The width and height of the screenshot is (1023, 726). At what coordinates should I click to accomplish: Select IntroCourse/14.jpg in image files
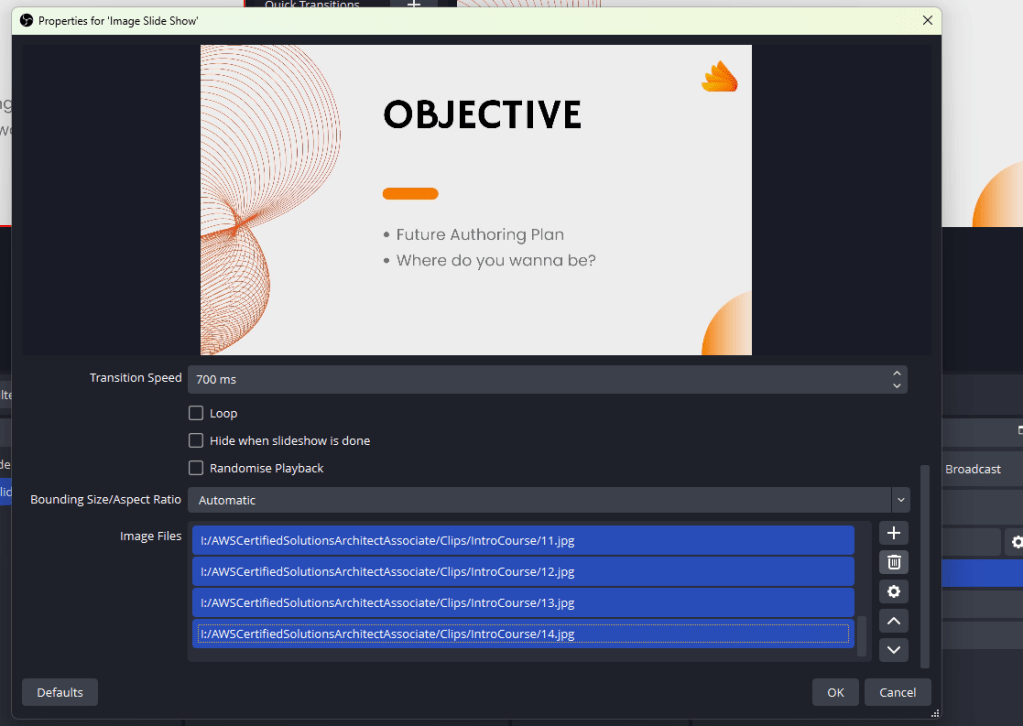click(523, 633)
